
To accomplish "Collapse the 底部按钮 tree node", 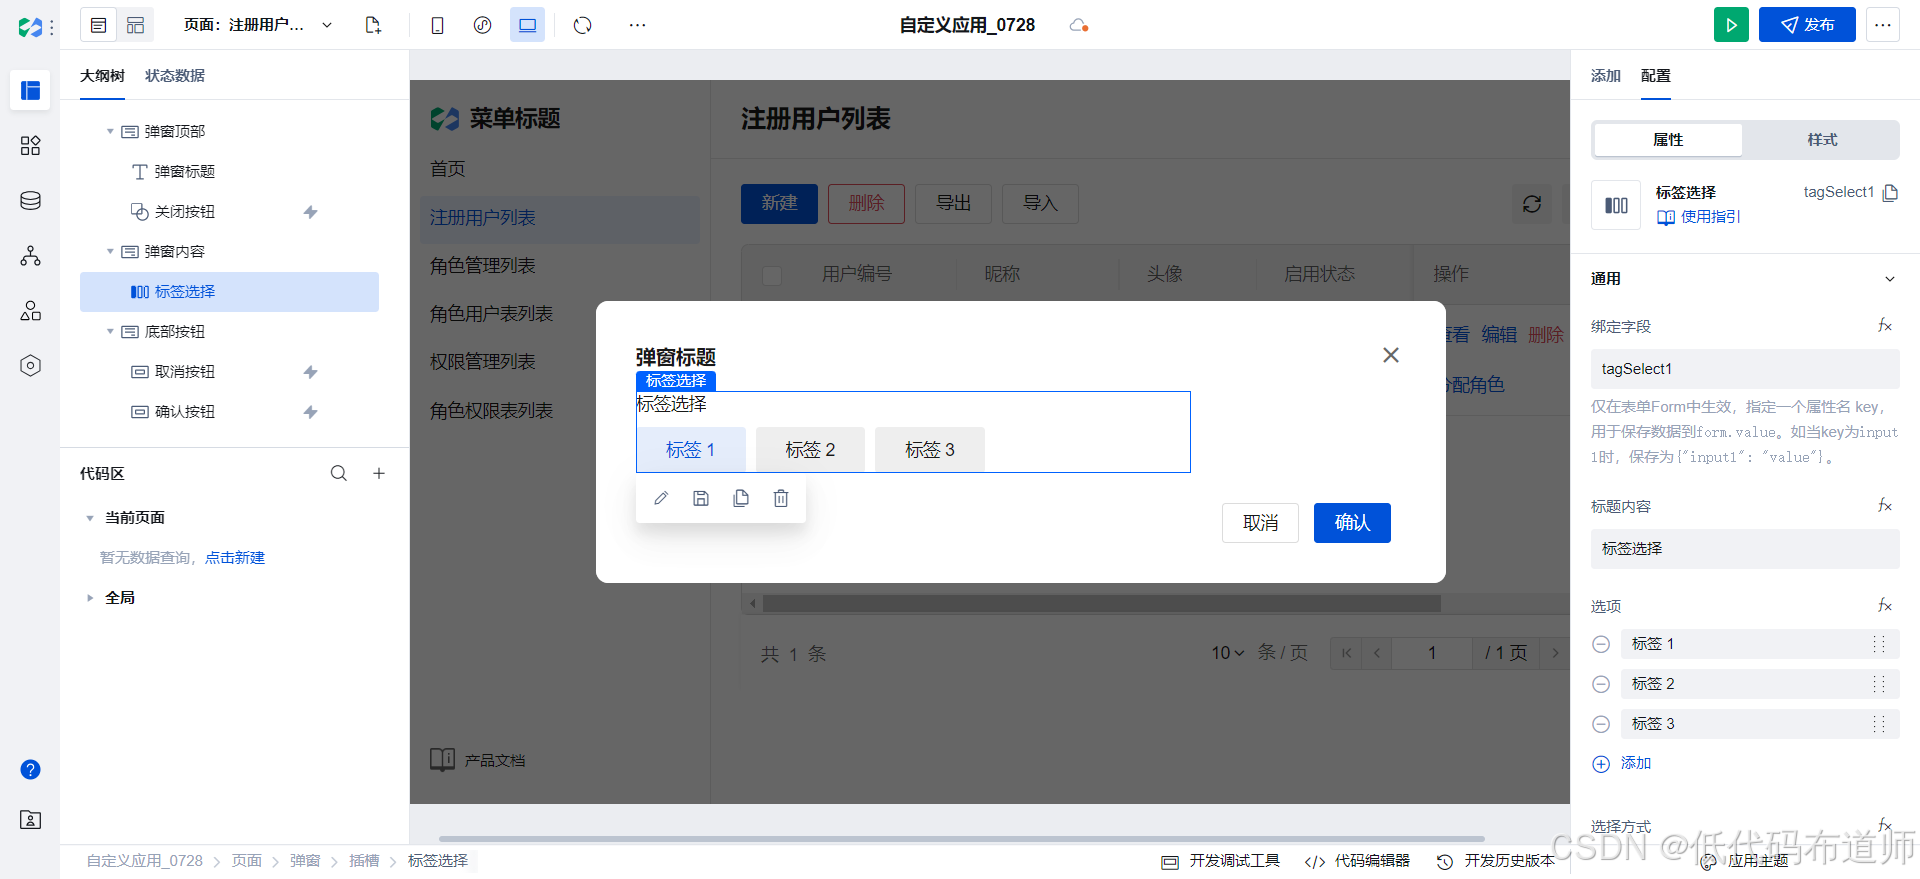I will pos(110,331).
